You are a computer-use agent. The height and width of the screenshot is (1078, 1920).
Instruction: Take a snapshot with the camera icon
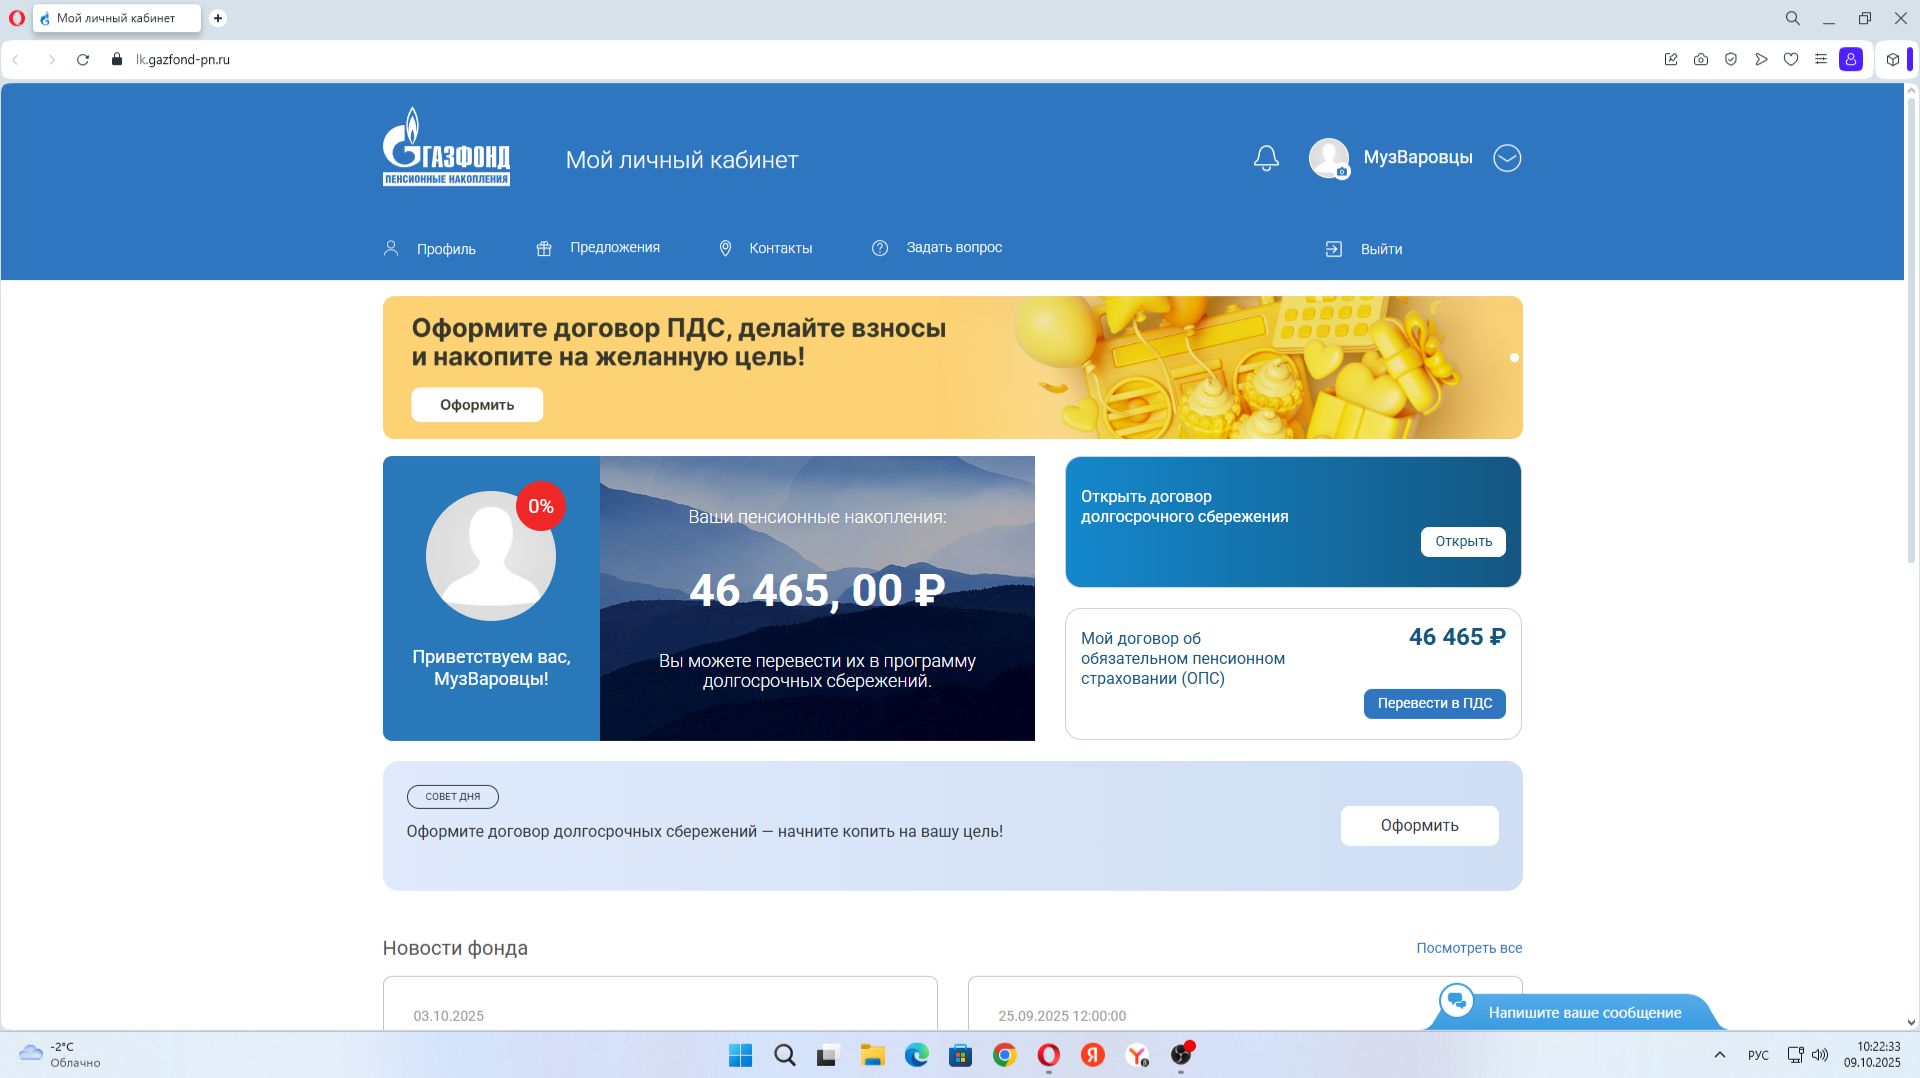pos(1701,60)
